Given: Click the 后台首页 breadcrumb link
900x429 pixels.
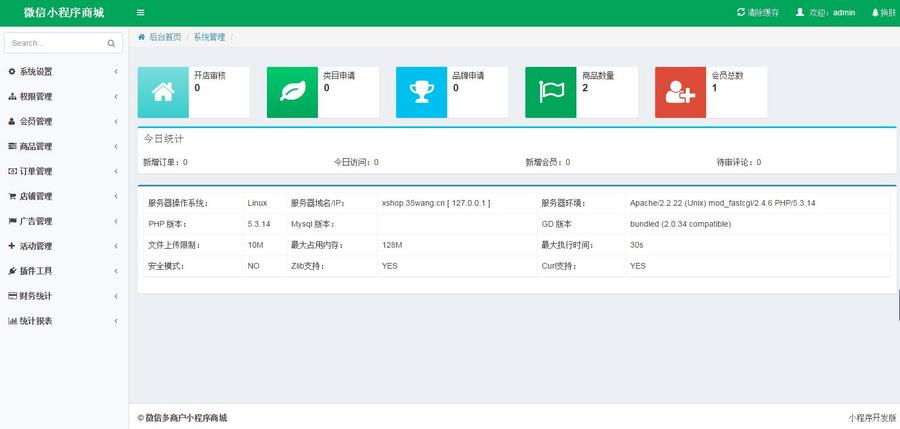Looking at the screenshot, I should [165, 37].
